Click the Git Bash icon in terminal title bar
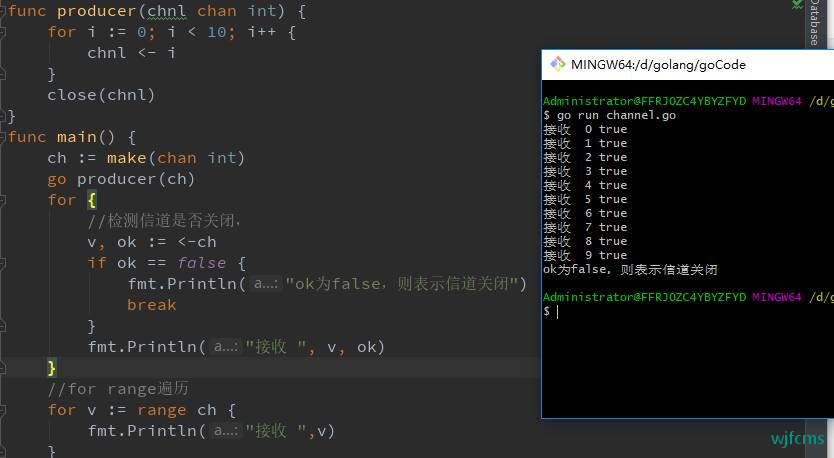This screenshot has width=834, height=458. point(557,65)
